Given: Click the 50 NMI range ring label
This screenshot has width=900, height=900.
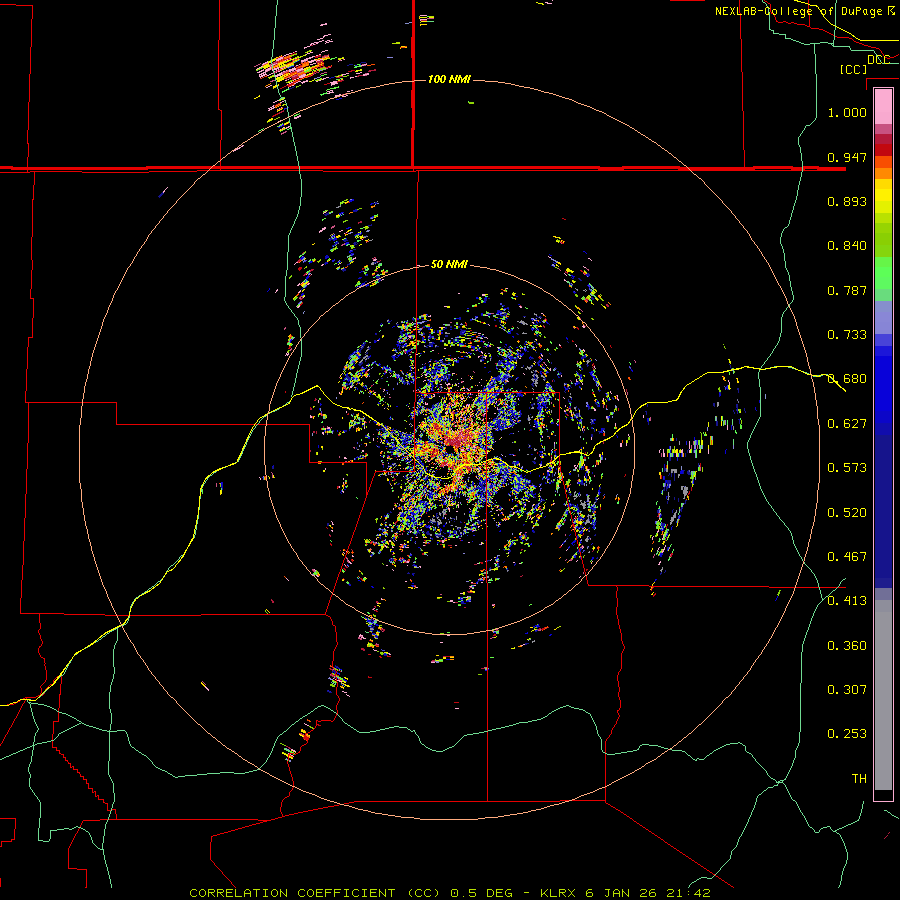Looking at the screenshot, I should click(x=449, y=265).
